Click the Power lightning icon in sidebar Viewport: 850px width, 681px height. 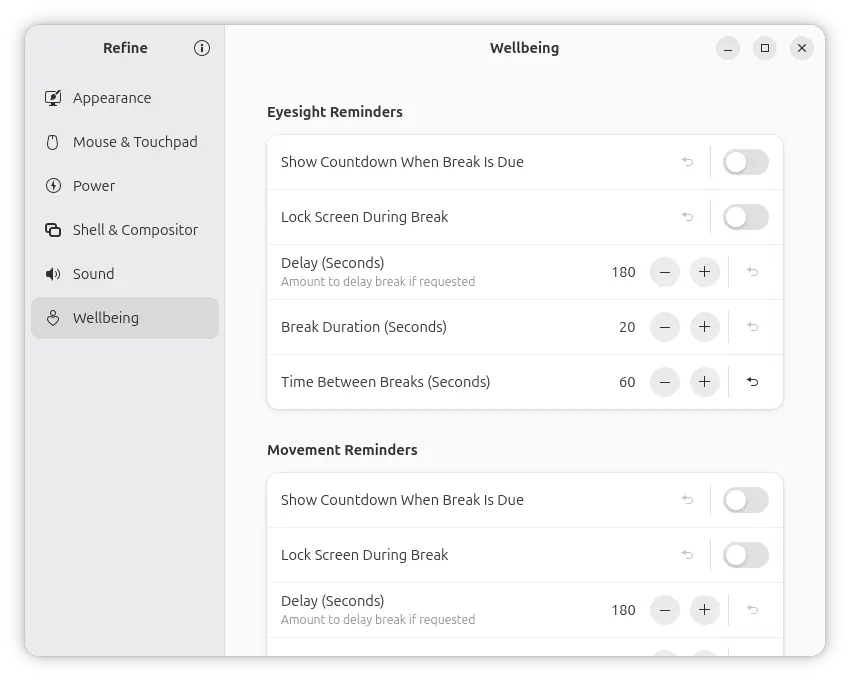point(53,186)
